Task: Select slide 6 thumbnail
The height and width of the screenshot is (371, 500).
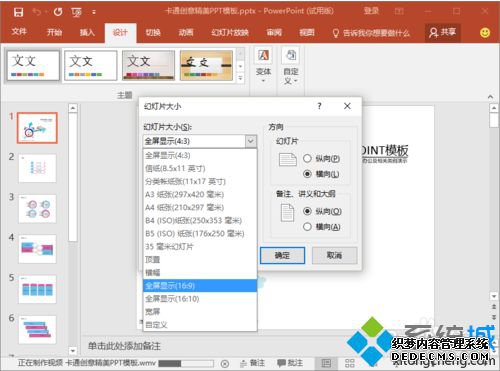Action: pos(37,330)
